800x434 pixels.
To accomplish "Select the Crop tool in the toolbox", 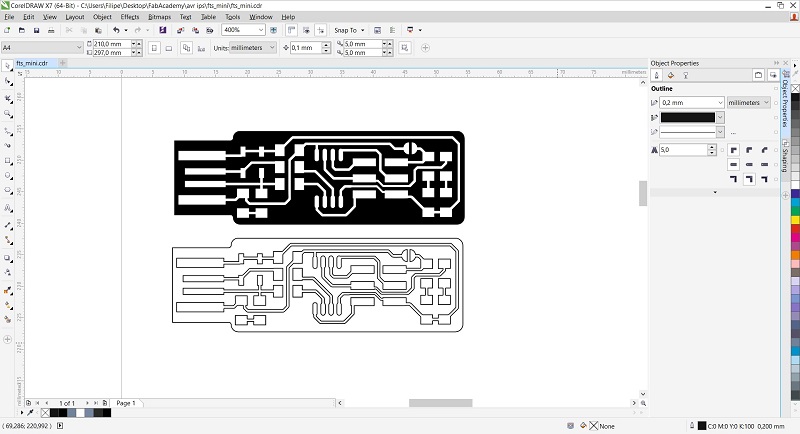I will 8,98.
